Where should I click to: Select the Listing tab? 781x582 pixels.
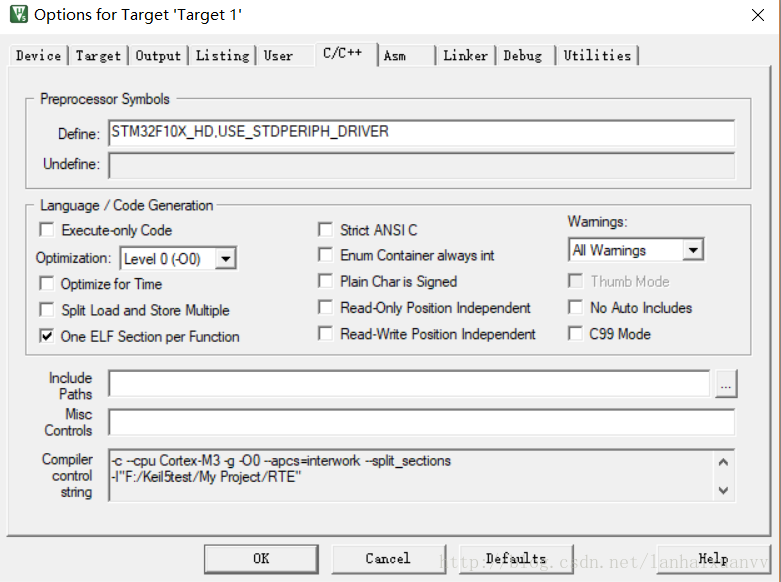coord(222,55)
